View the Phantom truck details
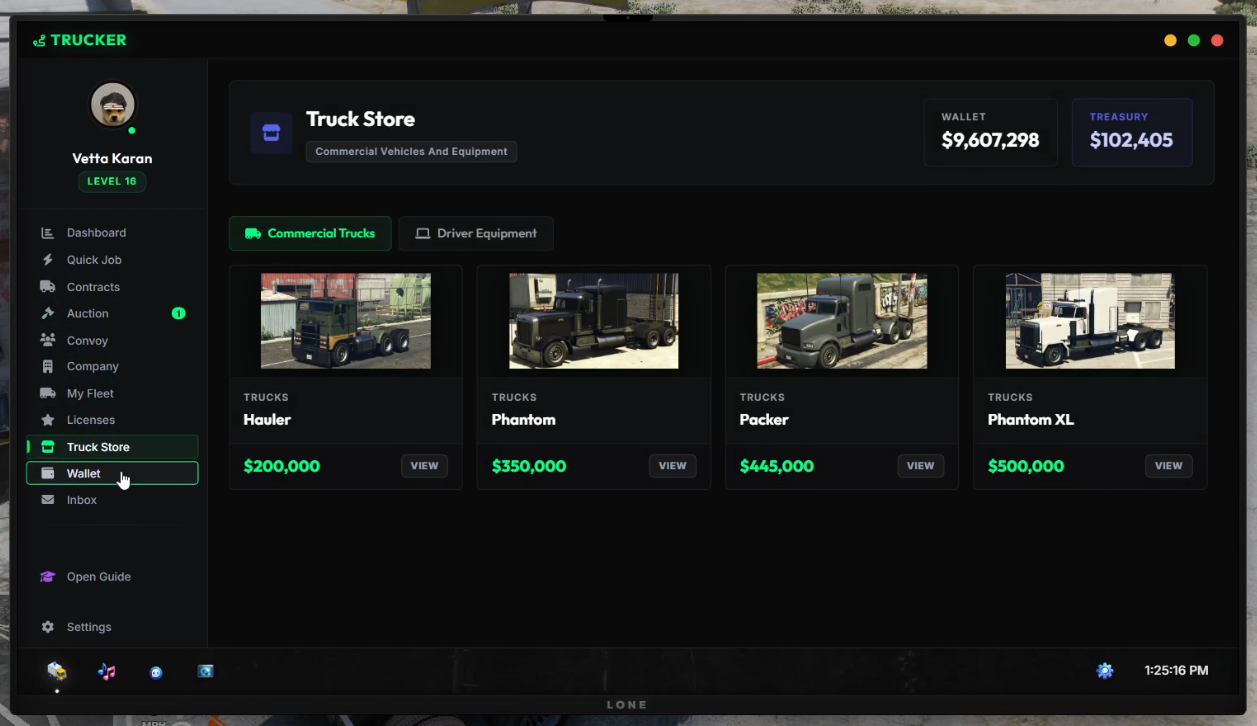Image resolution: width=1257 pixels, height=726 pixels. click(672, 466)
